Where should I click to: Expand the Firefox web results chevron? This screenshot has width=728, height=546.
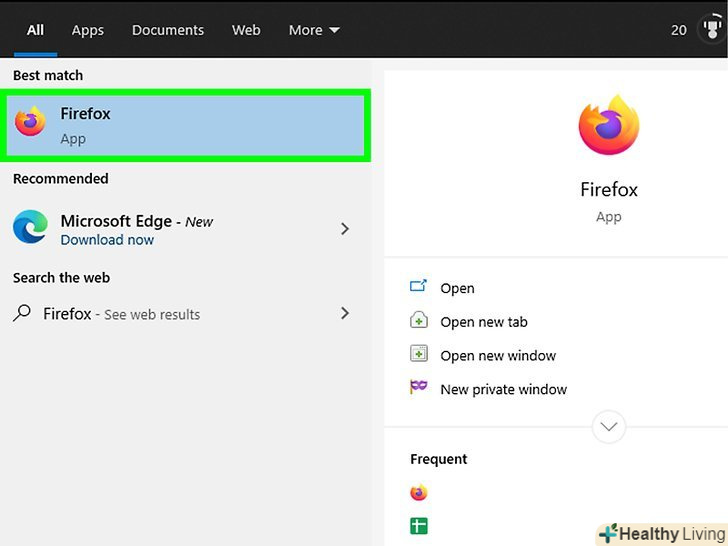(x=345, y=313)
